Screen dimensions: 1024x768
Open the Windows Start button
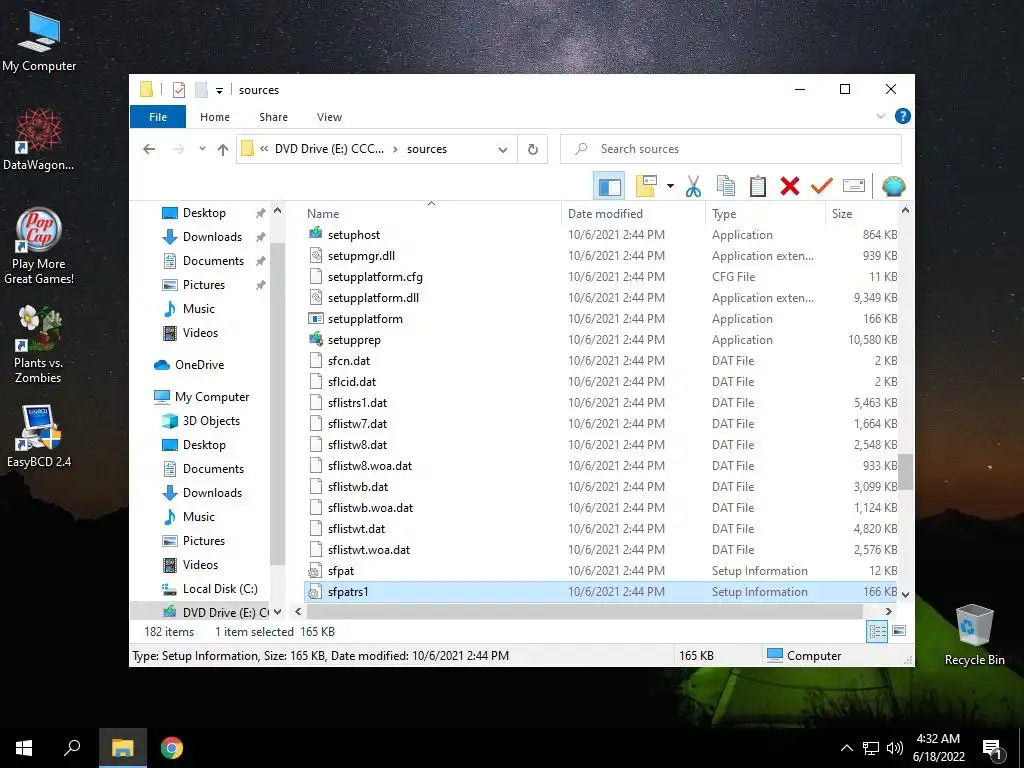pyautogui.click(x=24, y=748)
